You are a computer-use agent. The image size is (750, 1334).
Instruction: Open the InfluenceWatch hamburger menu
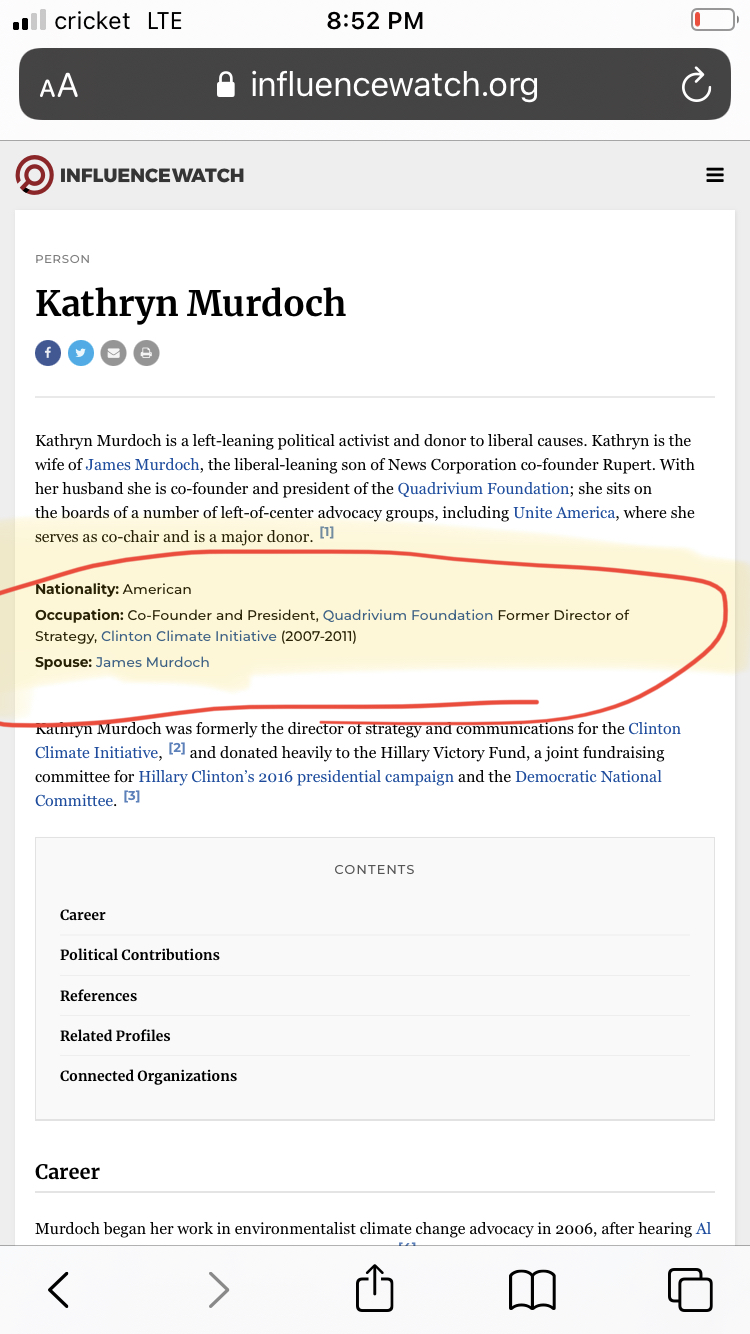[x=715, y=175]
